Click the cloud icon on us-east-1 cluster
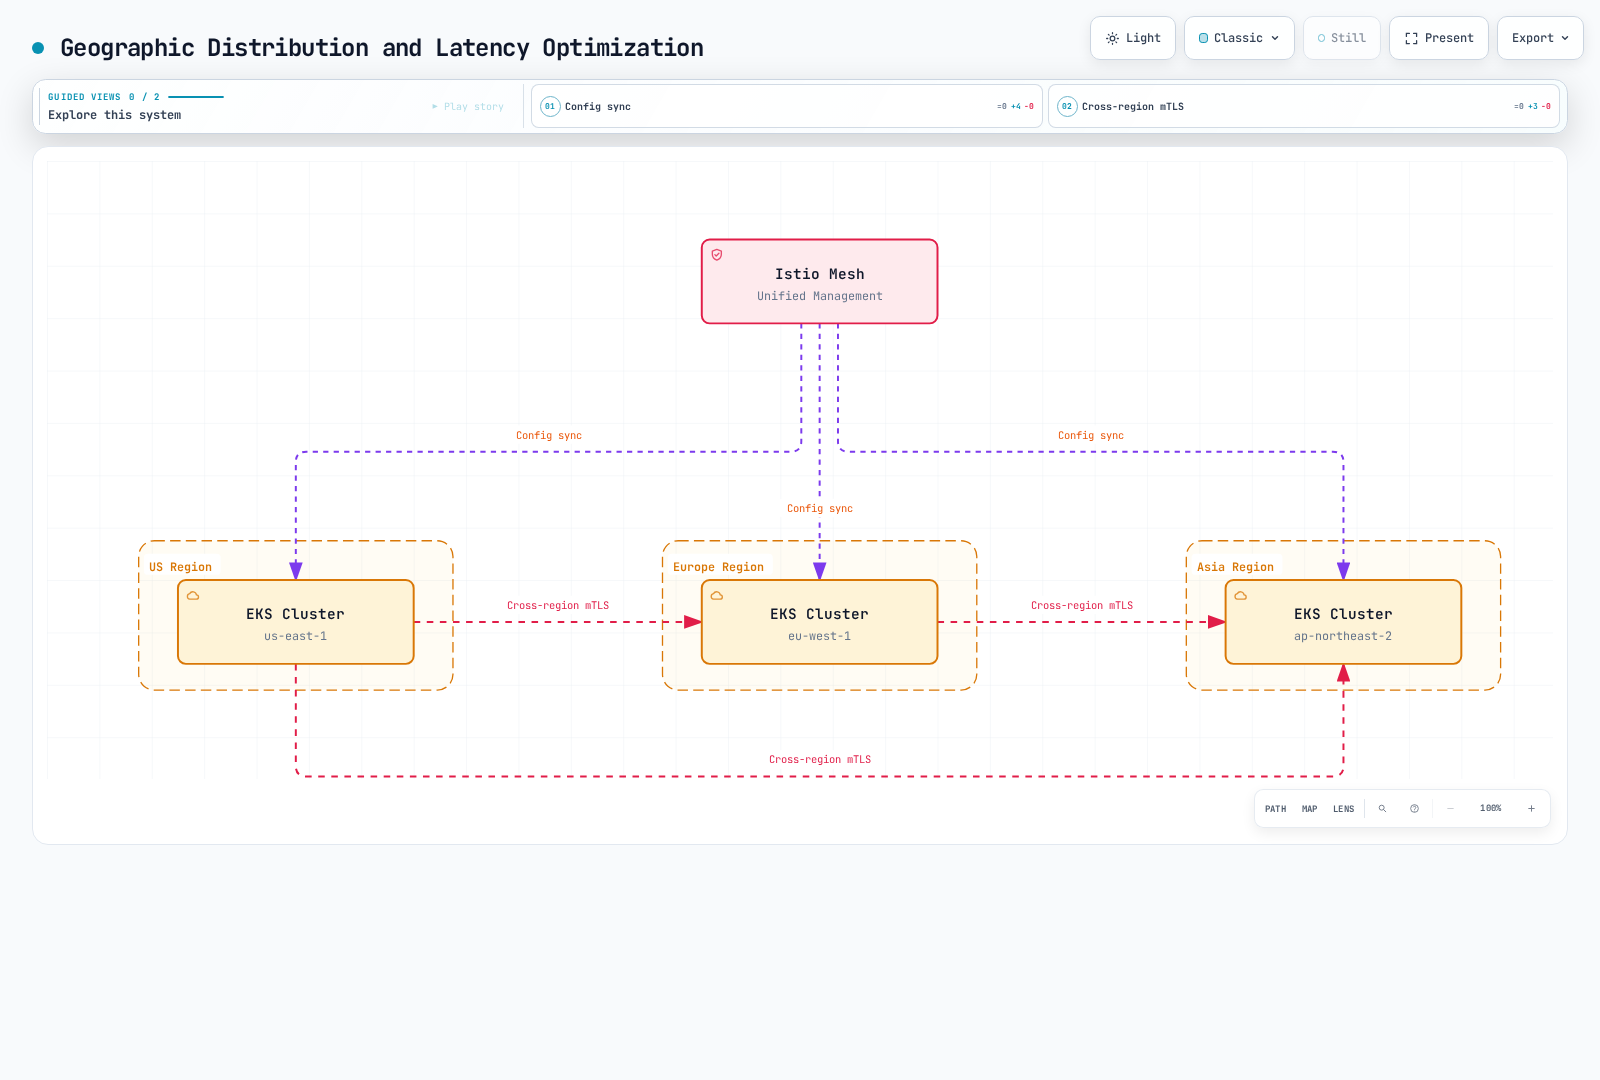 tap(193, 596)
